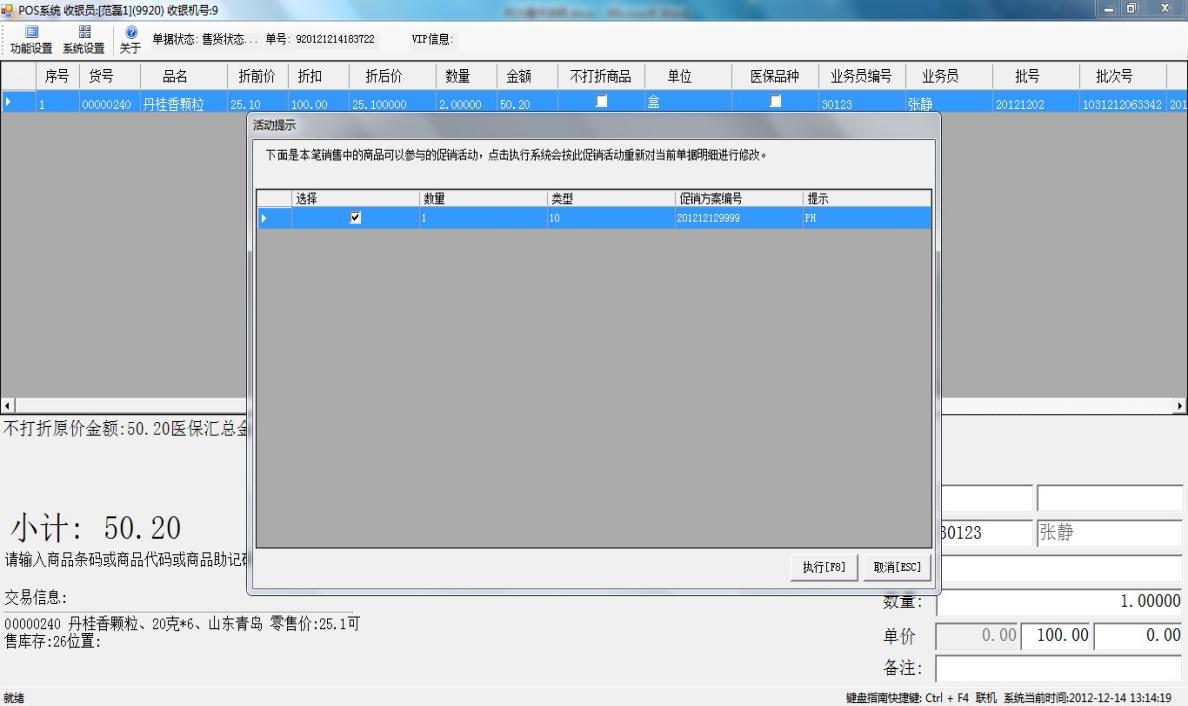This screenshot has width=1188, height=706.
Task: Toggle 医保品种 checkbox for 丹桂香颗粒
Action: (x=775, y=101)
